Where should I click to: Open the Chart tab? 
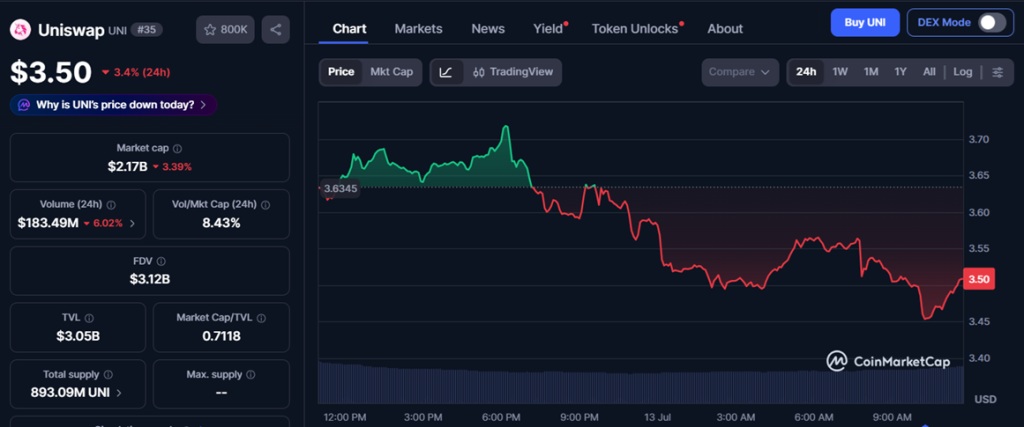349,29
